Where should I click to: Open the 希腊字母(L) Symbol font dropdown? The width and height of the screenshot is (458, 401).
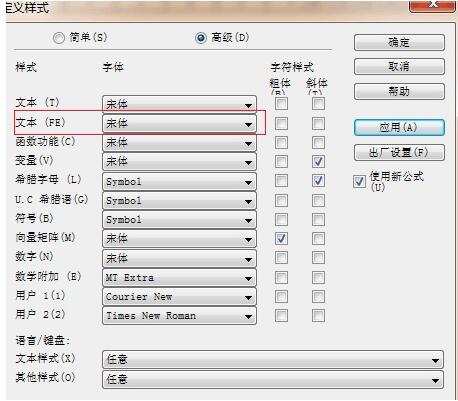coord(179,182)
